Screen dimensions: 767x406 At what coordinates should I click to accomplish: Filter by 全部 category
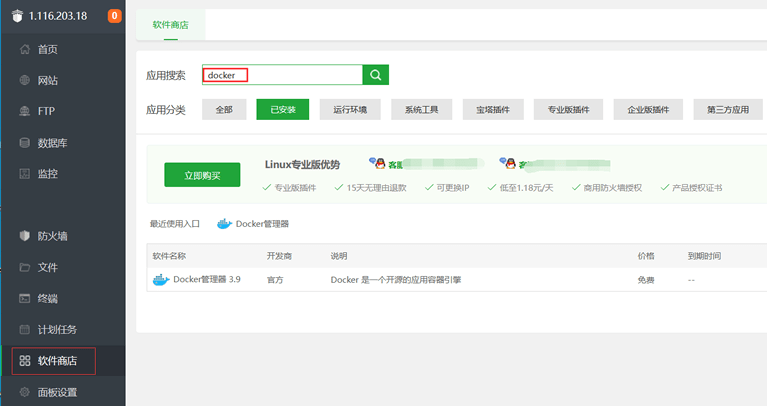click(x=224, y=110)
